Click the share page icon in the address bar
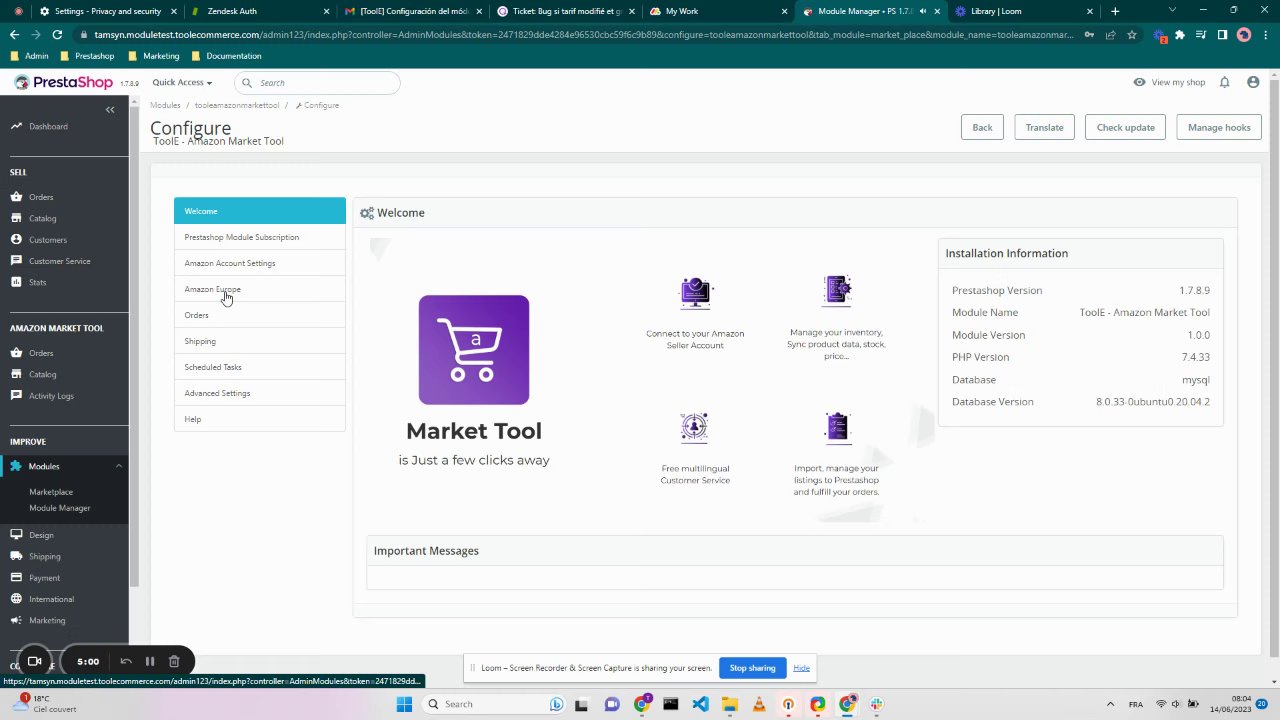The width and height of the screenshot is (1280, 720). pos(1110,34)
